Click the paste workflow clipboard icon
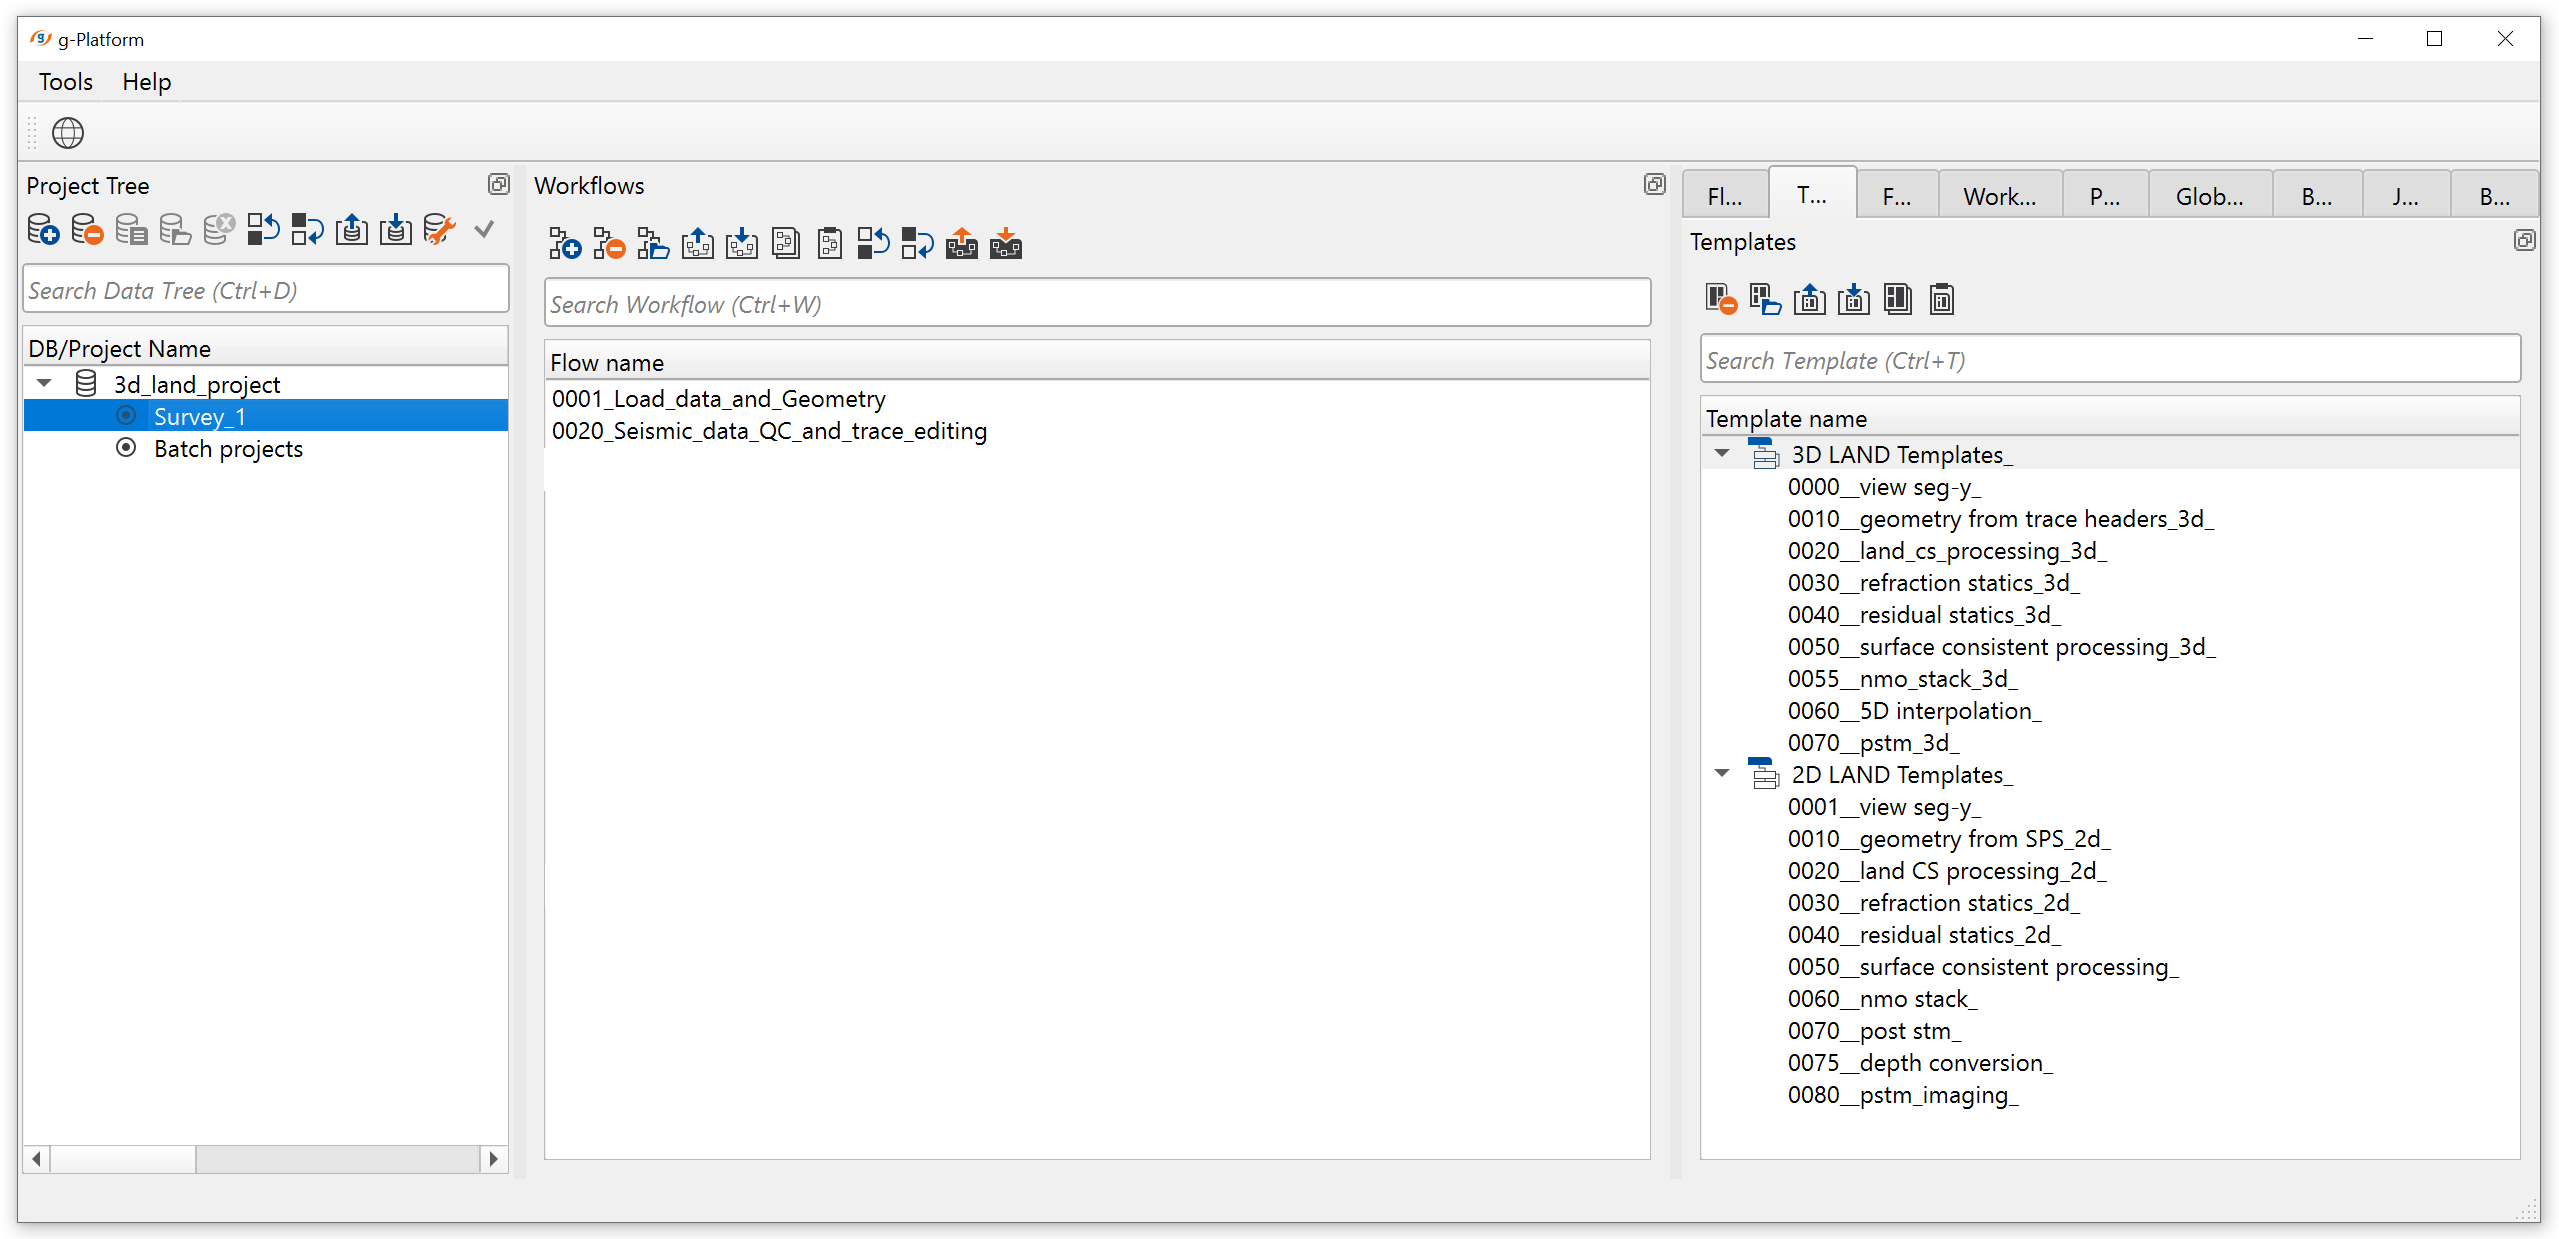Image resolution: width=2559 pixels, height=1239 pixels. click(x=829, y=244)
